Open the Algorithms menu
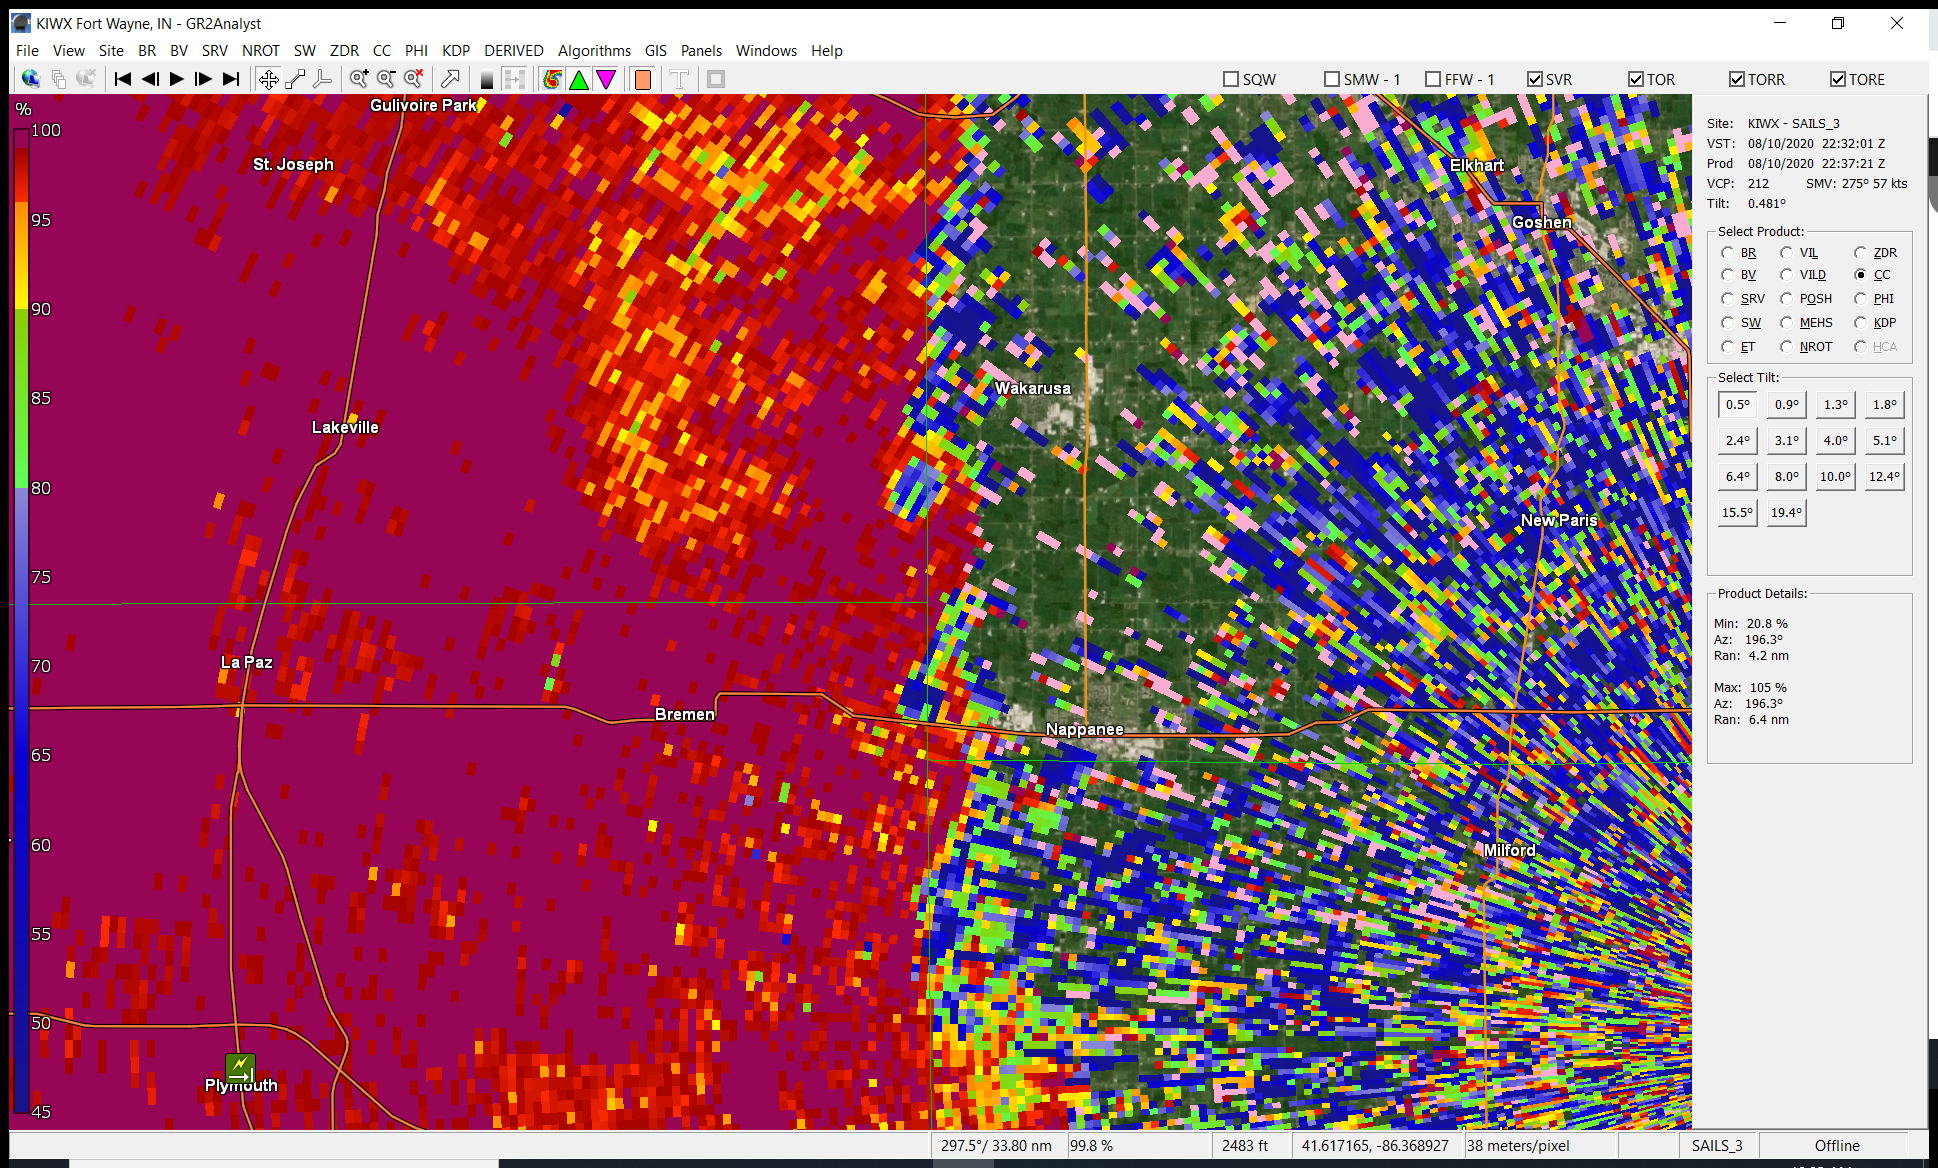The image size is (1938, 1168). [594, 51]
